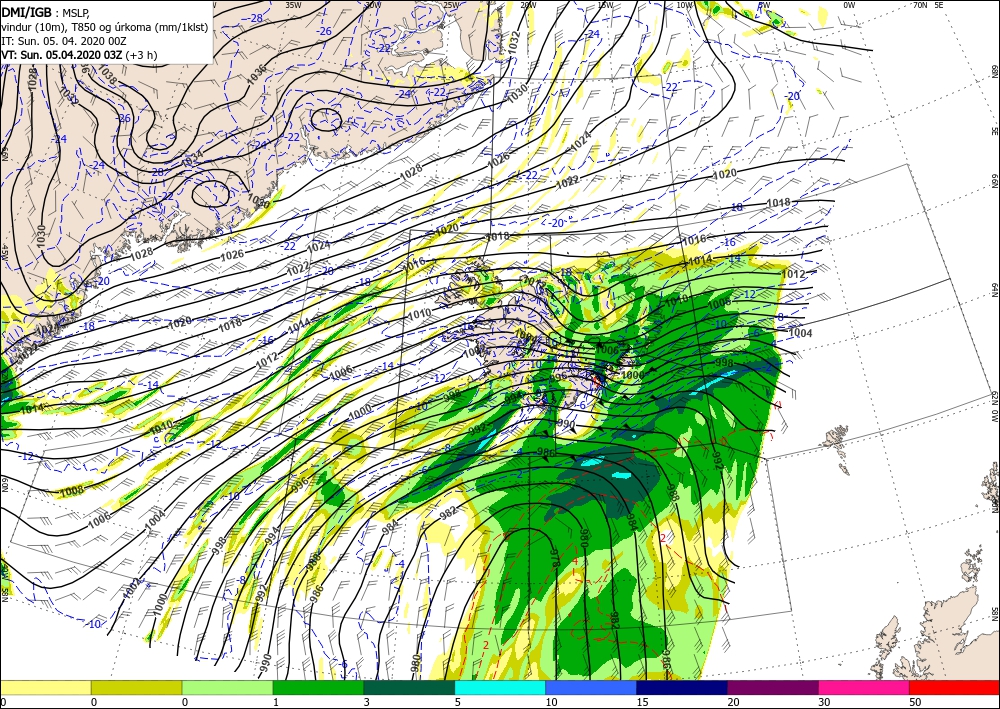Click the 35W longitude label

click(x=293, y=4)
